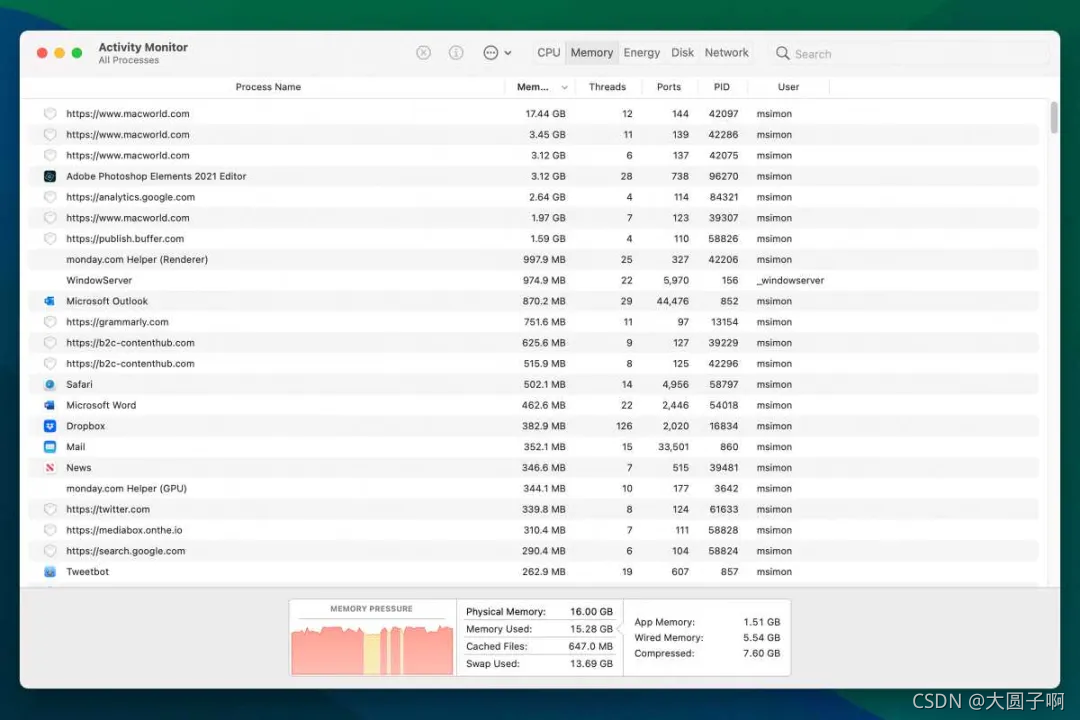Select monday.com Helper (GPU) row

(x=534, y=488)
